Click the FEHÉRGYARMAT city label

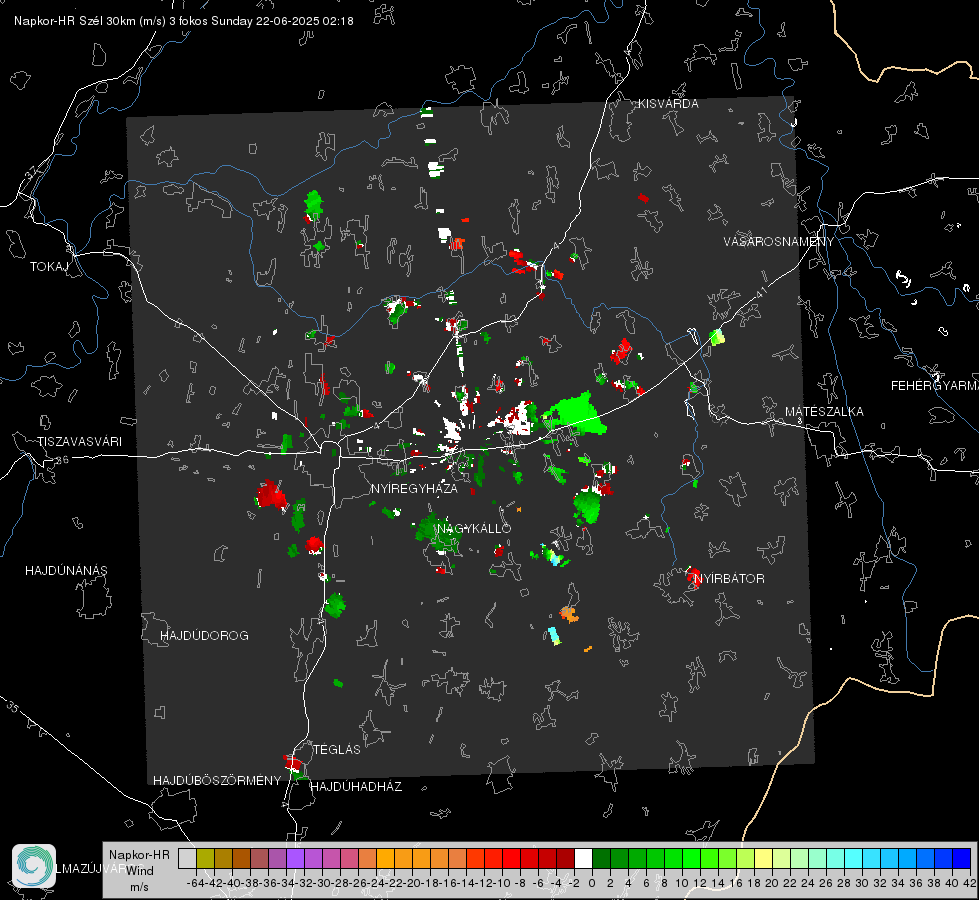[x=935, y=386]
